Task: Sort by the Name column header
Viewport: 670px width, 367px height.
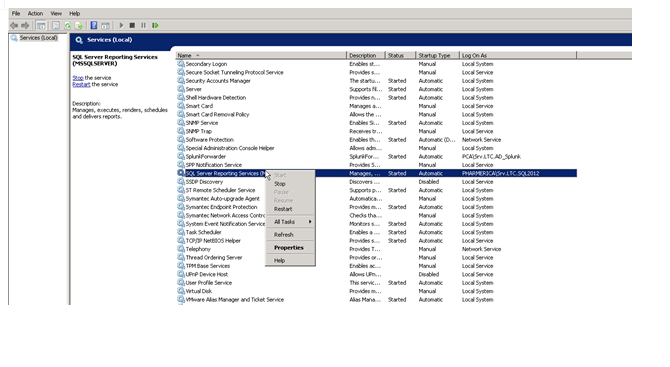Action: (261, 56)
